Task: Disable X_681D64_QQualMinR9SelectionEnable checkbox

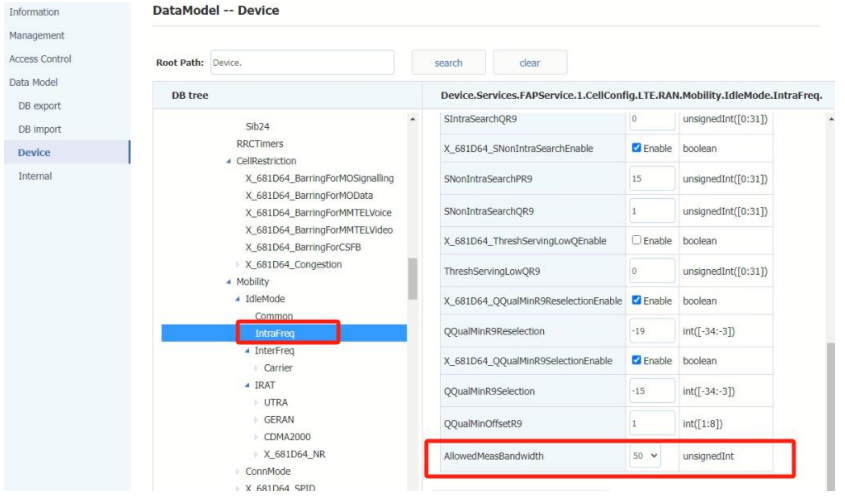Action: pos(637,361)
